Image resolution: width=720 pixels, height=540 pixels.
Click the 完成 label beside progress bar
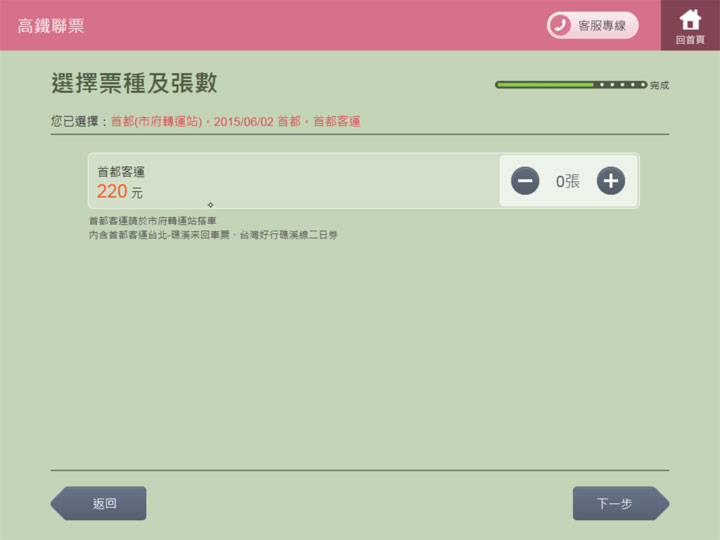(x=659, y=86)
